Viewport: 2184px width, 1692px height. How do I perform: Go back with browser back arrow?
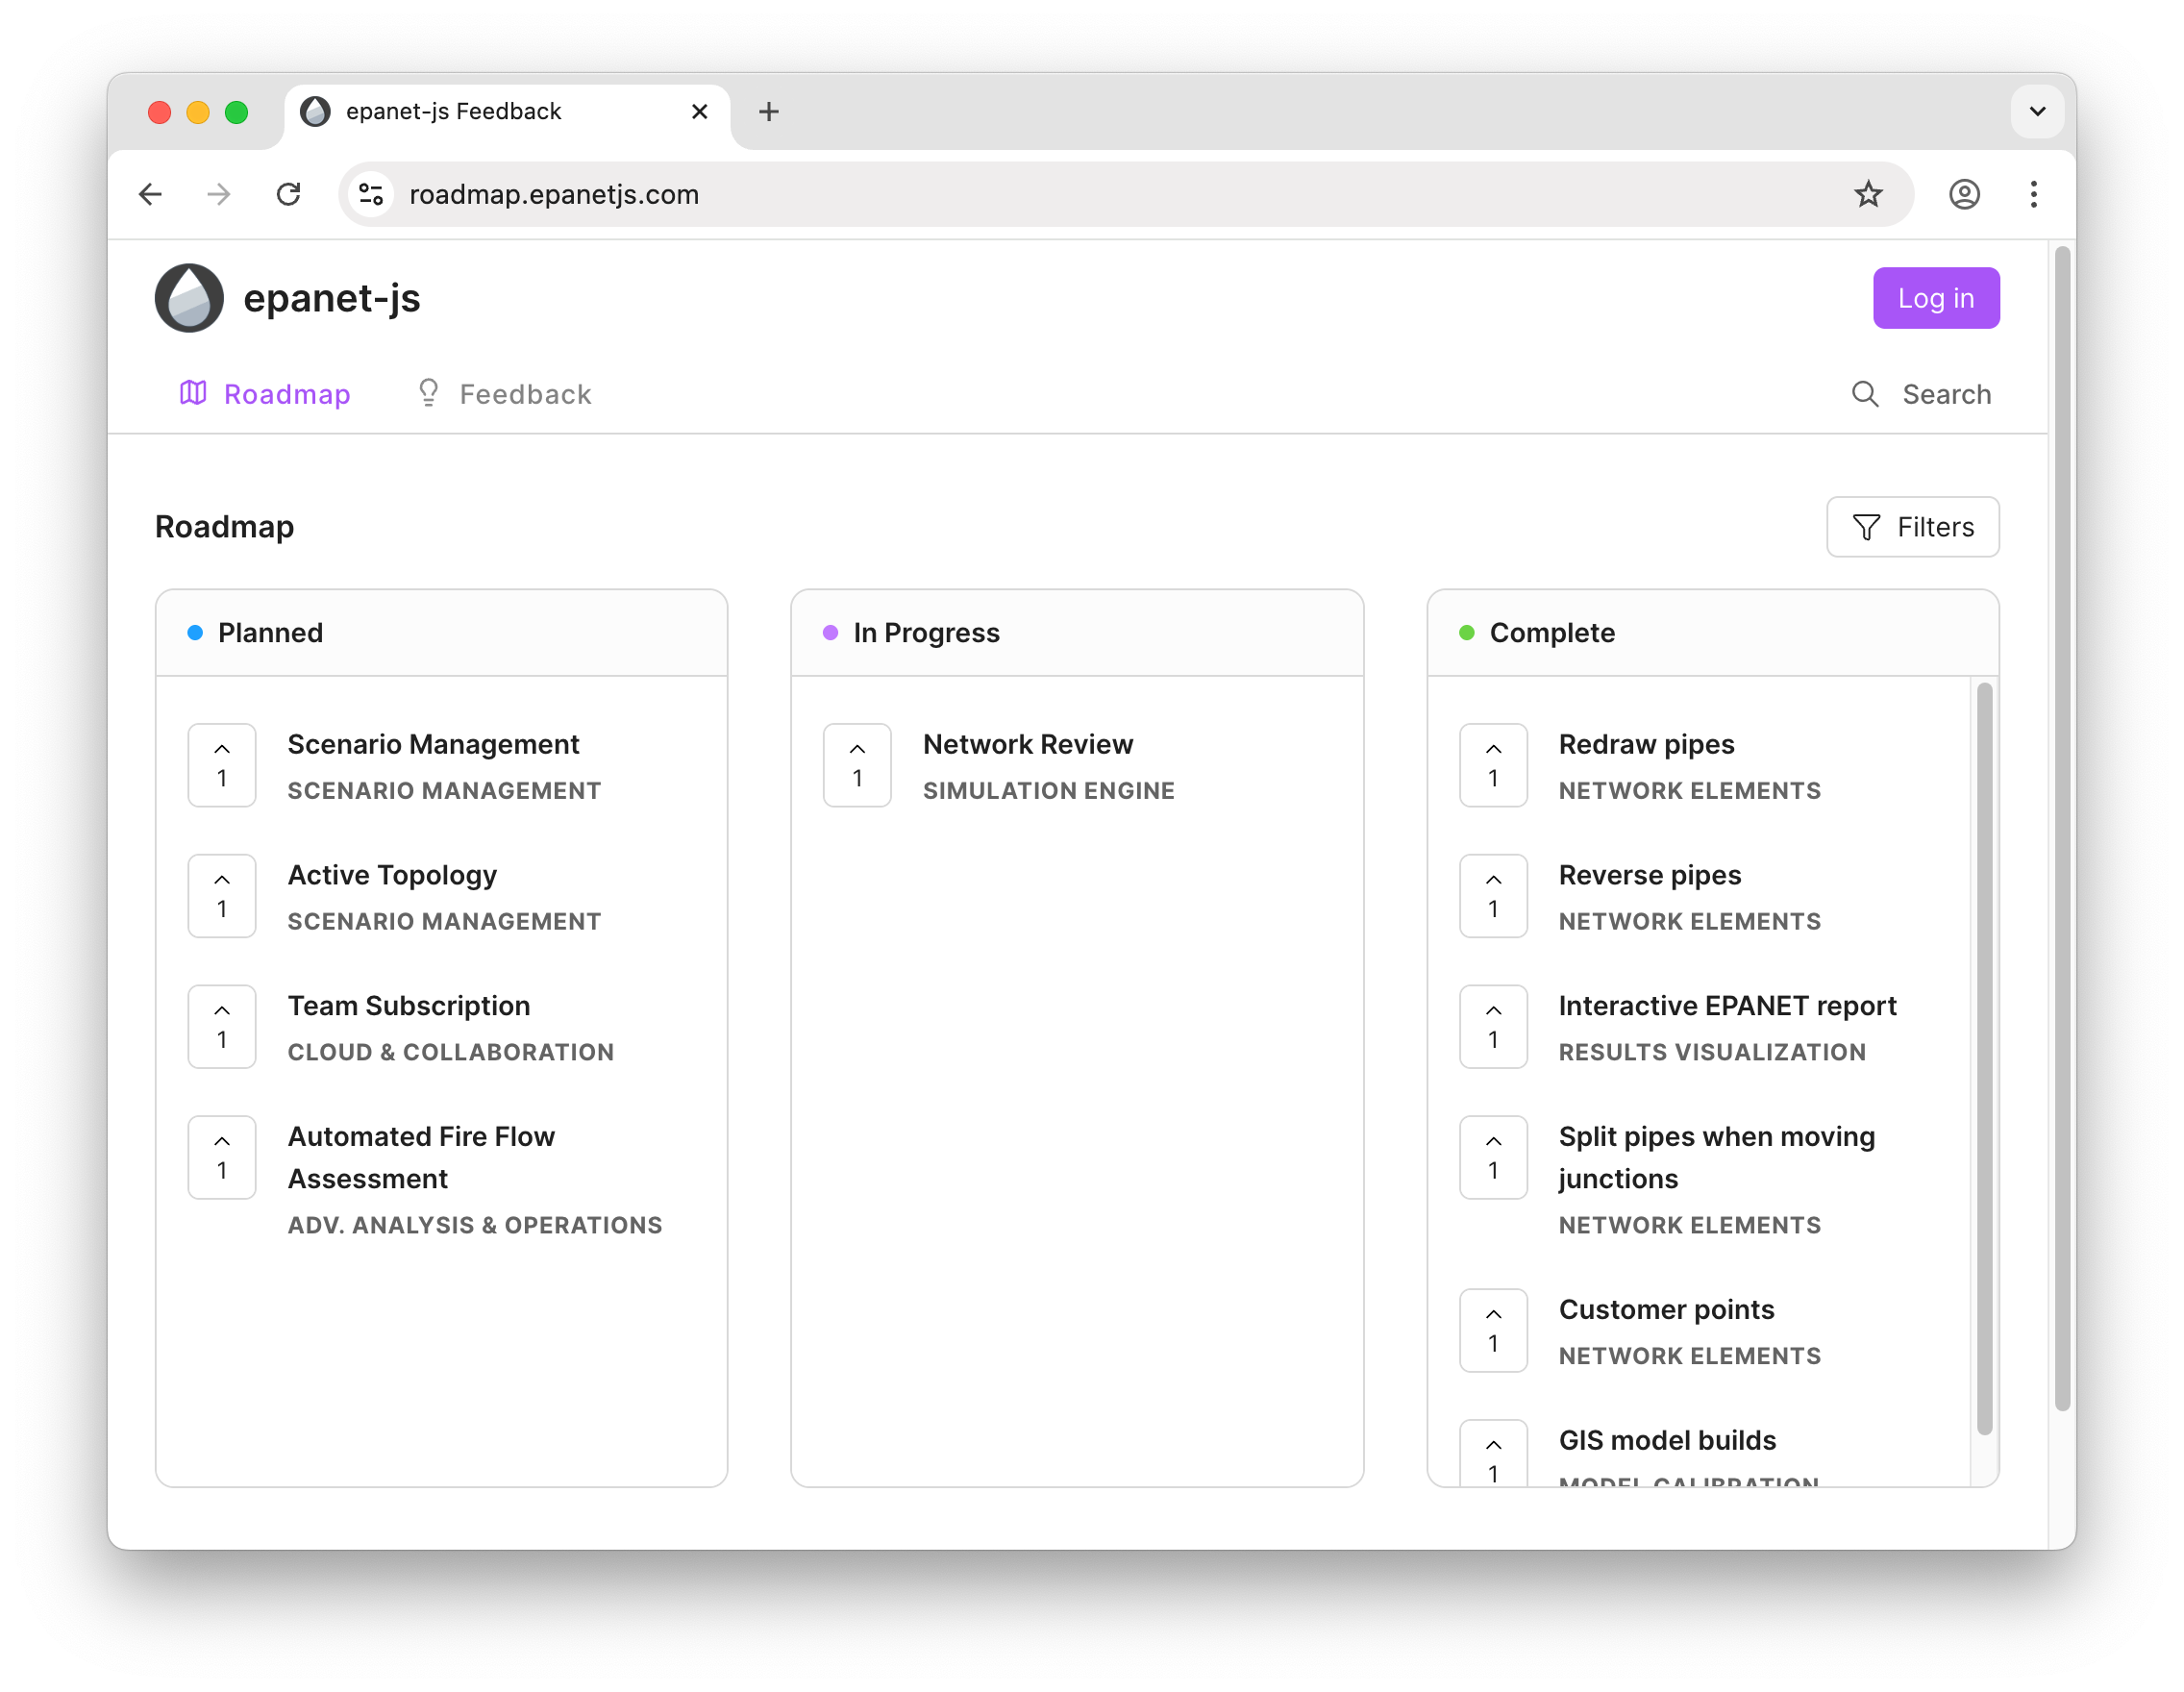[151, 194]
